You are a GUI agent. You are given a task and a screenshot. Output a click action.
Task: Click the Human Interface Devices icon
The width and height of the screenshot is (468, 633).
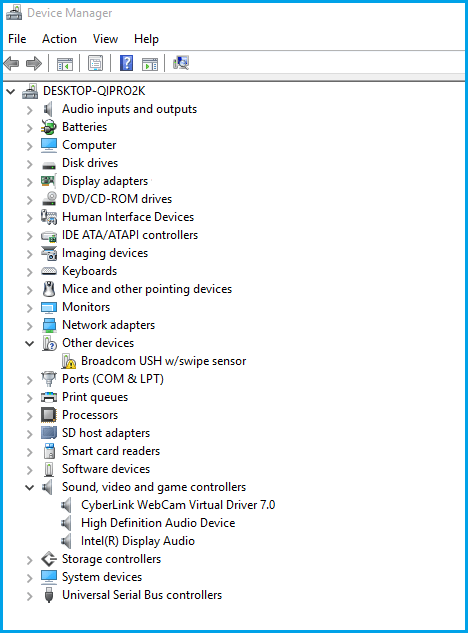[49, 217]
